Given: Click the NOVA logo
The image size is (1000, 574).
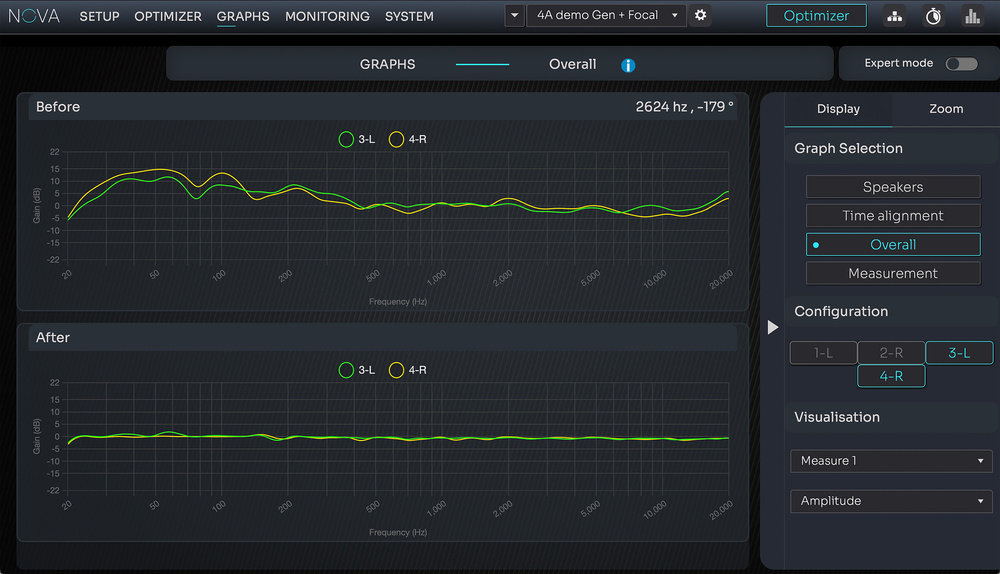Looking at the screenshot, I should pyautogui.click(x=34, y=16).
